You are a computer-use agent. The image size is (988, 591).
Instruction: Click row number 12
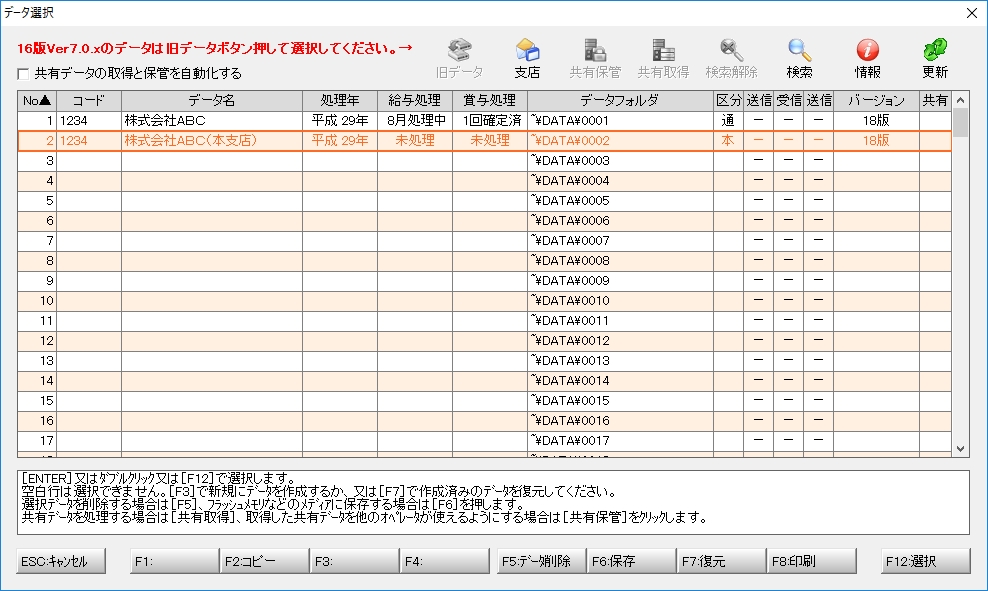click(x=37, y=340)
